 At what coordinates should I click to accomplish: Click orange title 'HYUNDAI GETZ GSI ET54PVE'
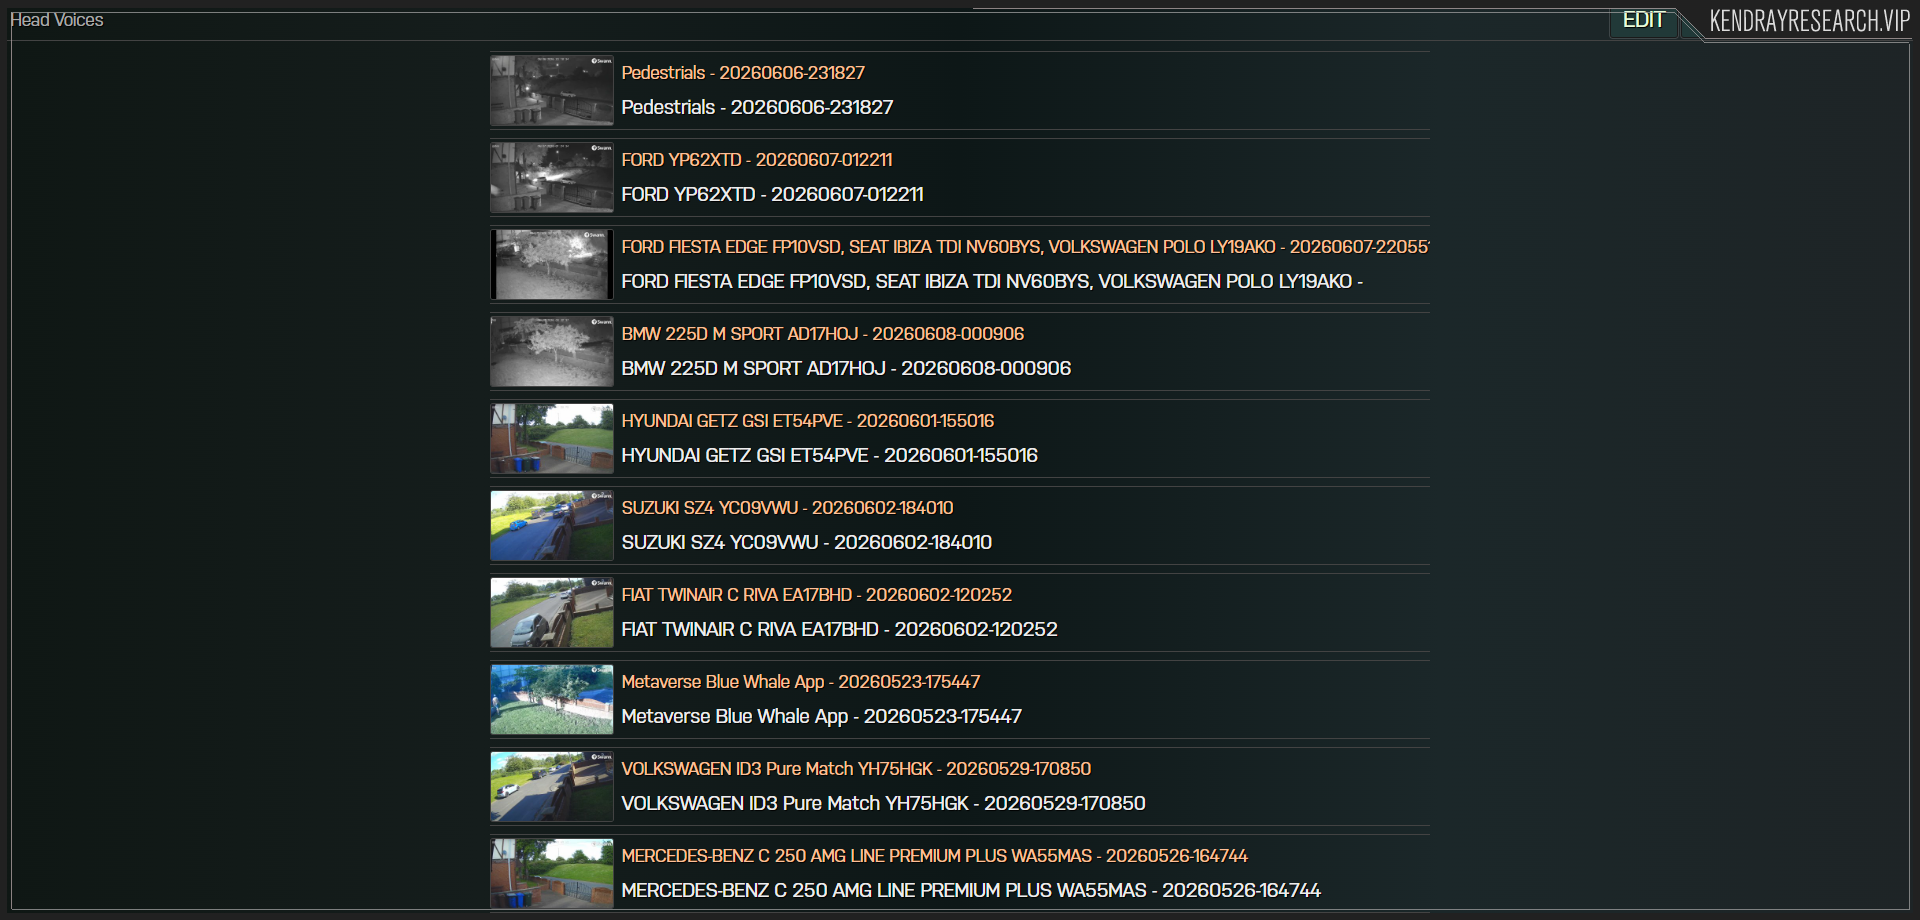click(808, 421)
